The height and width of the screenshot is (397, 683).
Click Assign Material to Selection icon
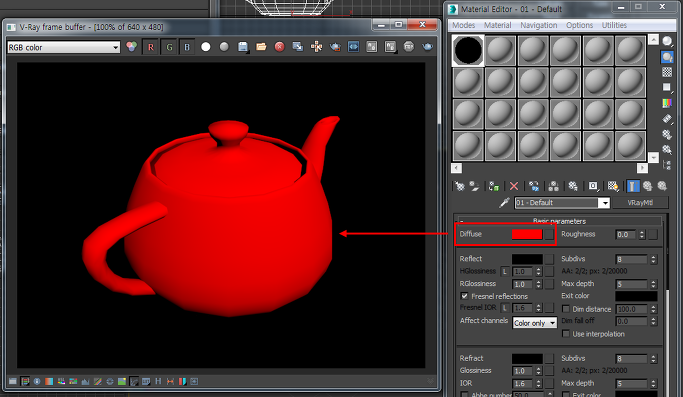pos(494,187)
